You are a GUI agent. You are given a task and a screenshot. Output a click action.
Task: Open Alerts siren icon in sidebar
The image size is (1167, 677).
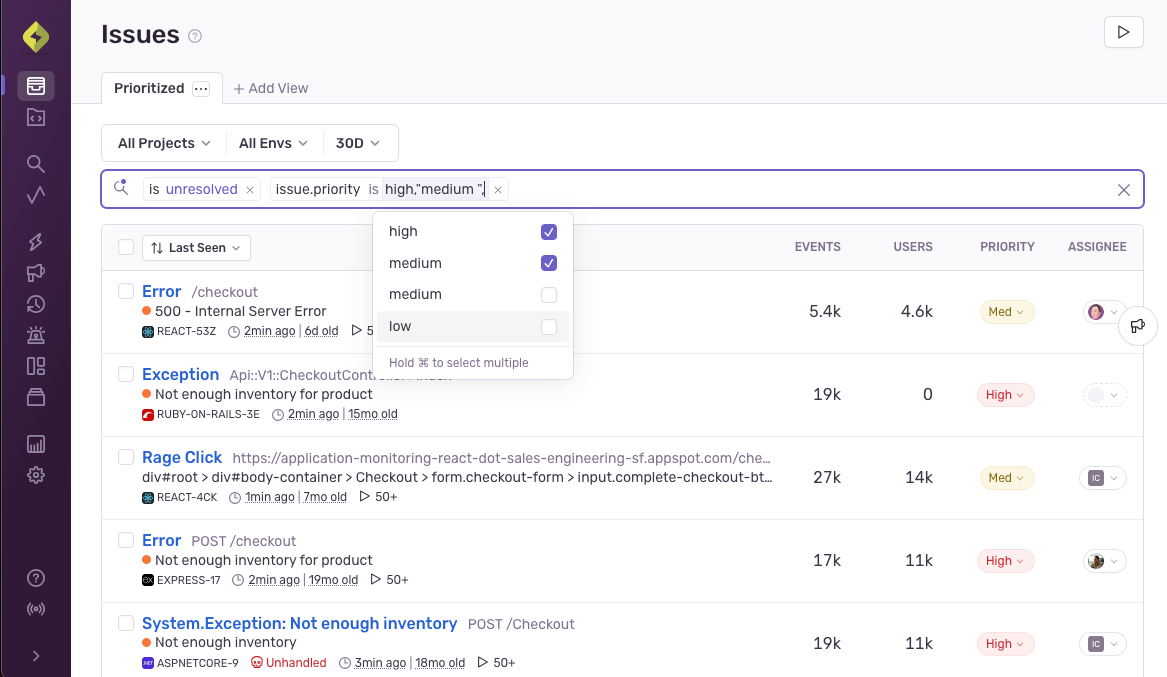click(x=36, y=336)
